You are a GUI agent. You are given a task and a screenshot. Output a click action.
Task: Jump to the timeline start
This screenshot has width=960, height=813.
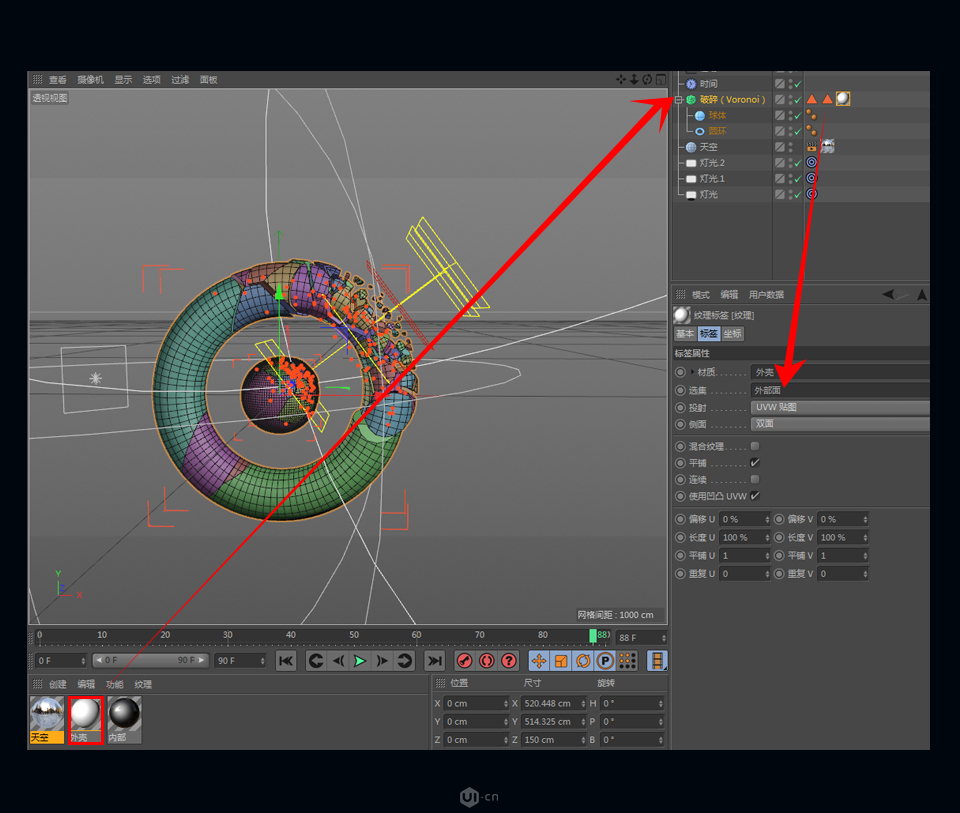pyautogui.click(x=286, y=661)
